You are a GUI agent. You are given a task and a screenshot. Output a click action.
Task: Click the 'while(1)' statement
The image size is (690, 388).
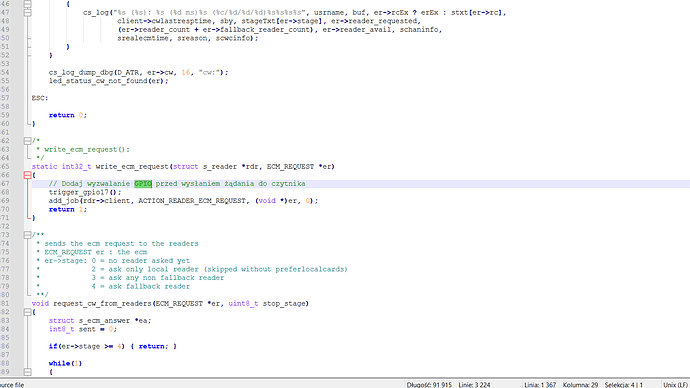[x=66, y=363]
